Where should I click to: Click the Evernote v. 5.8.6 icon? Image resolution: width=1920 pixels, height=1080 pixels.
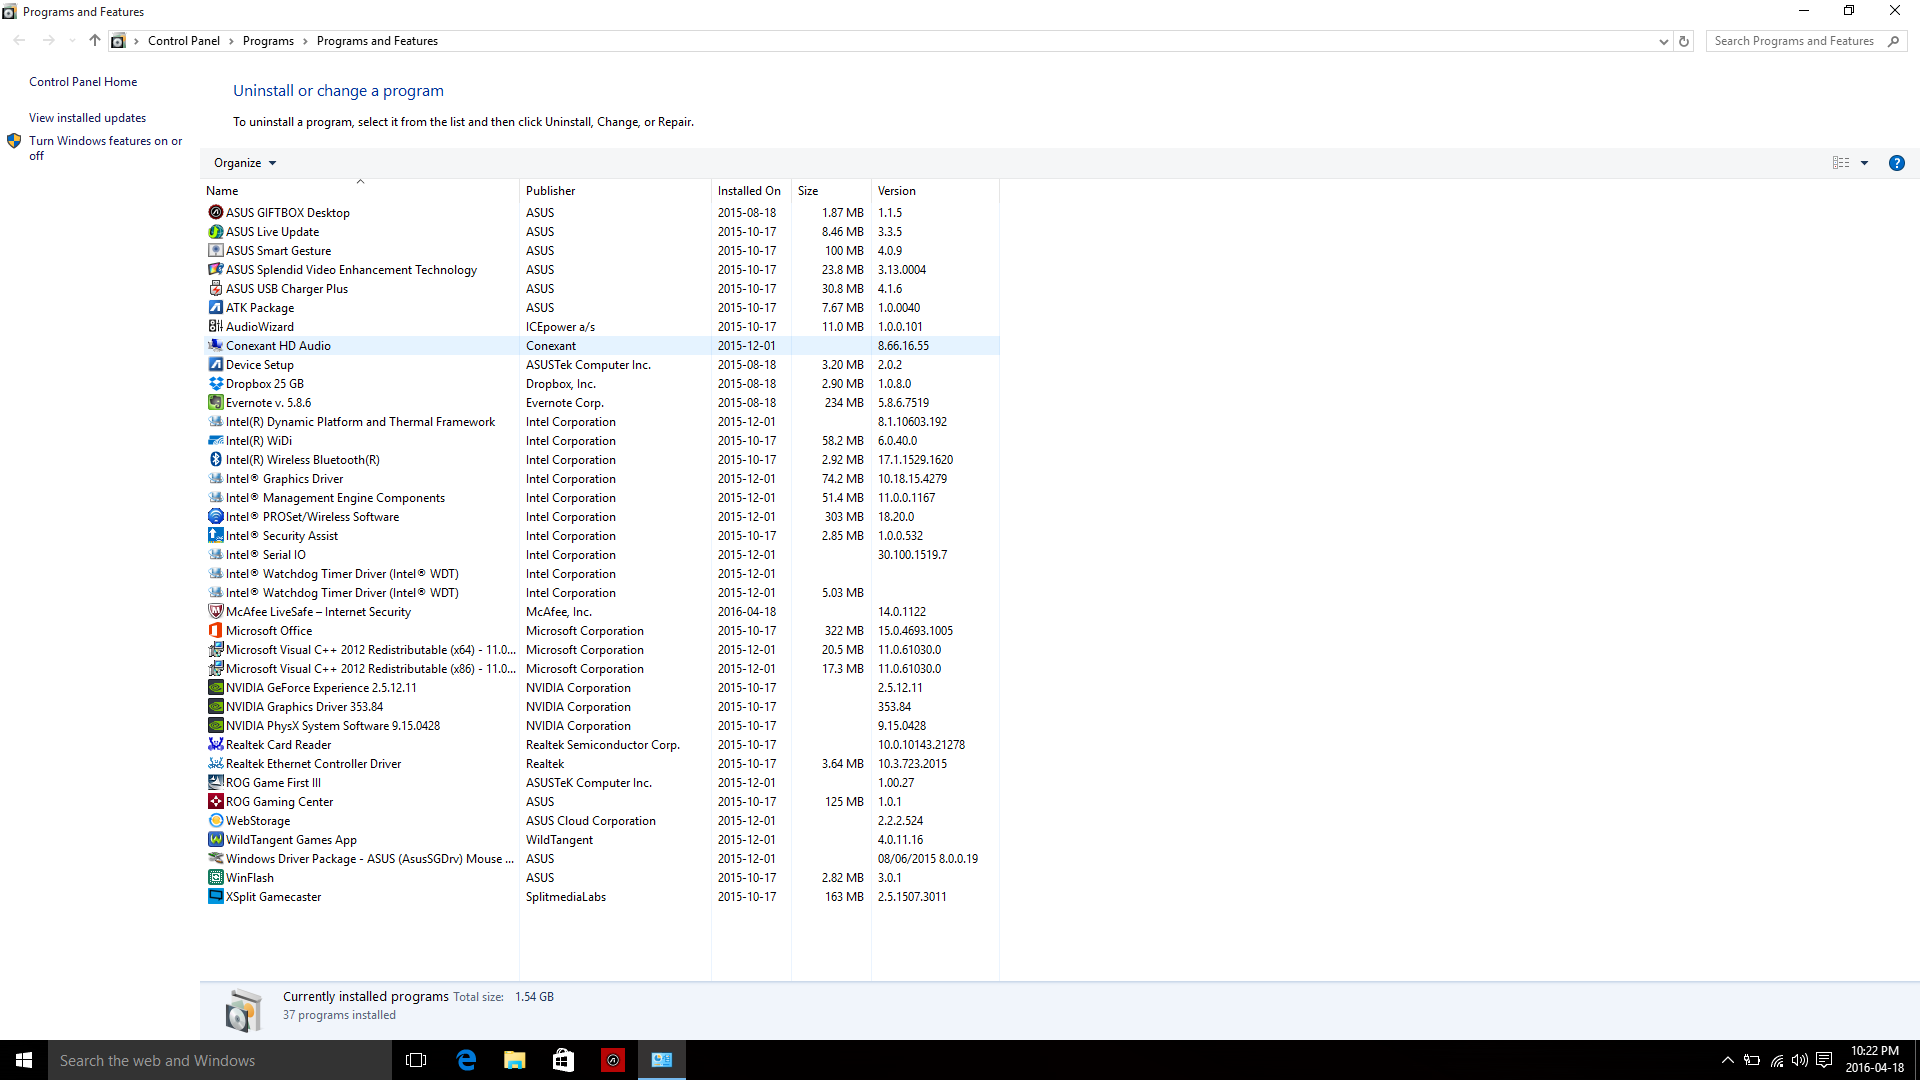click(215, 402)
